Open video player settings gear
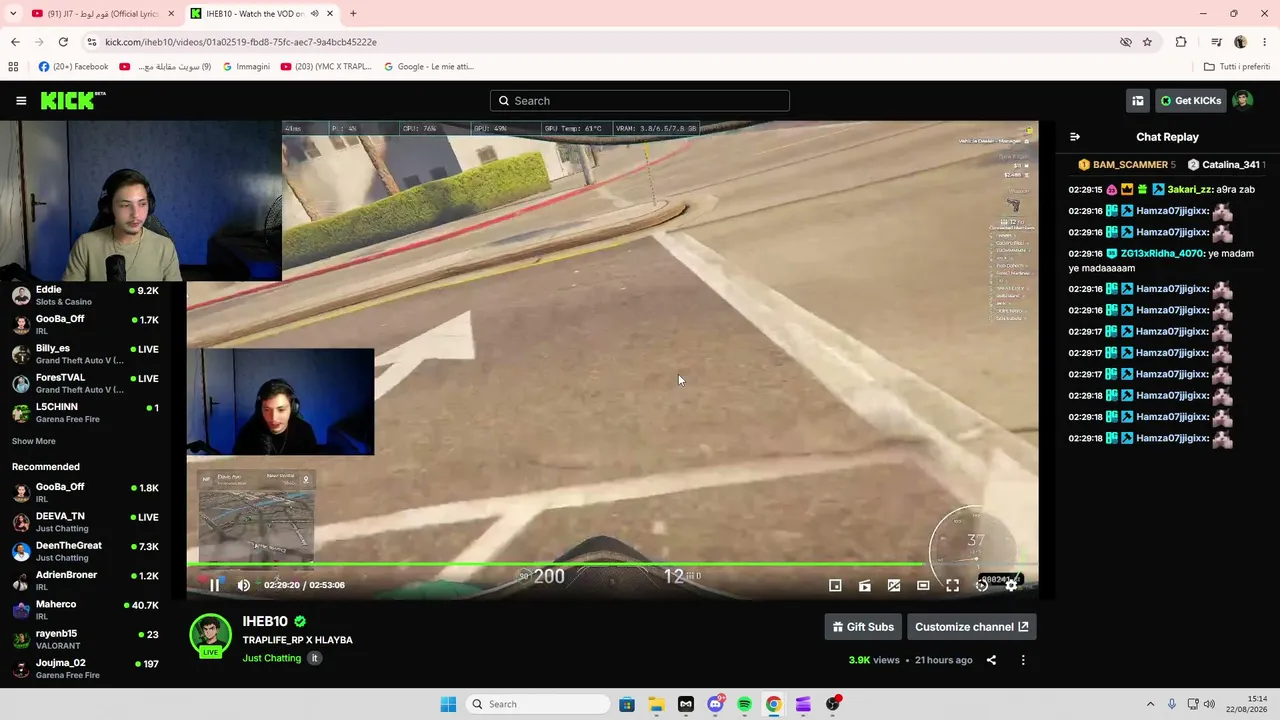This screenshot has width=1280, height=720. tap(1011, 585)
